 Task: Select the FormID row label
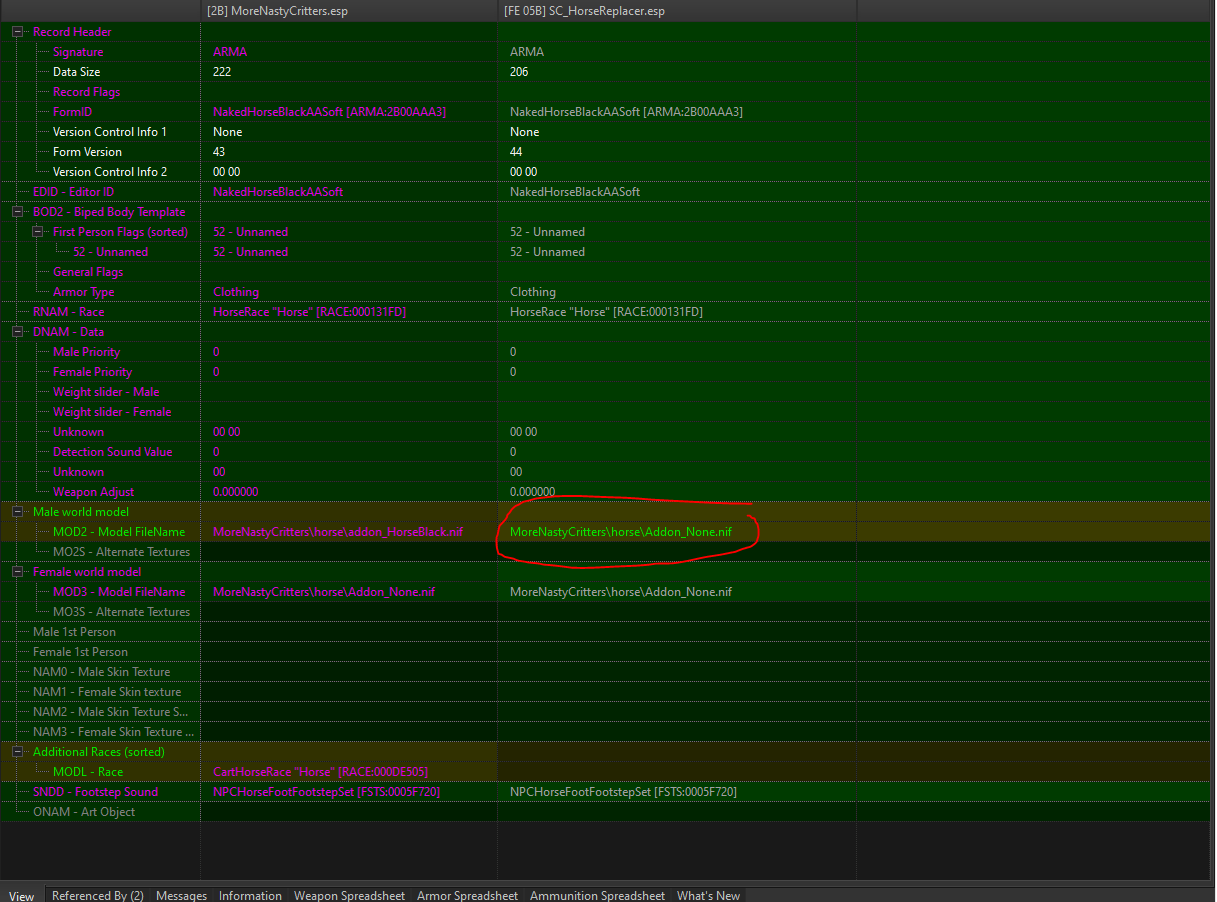point(72,112)
